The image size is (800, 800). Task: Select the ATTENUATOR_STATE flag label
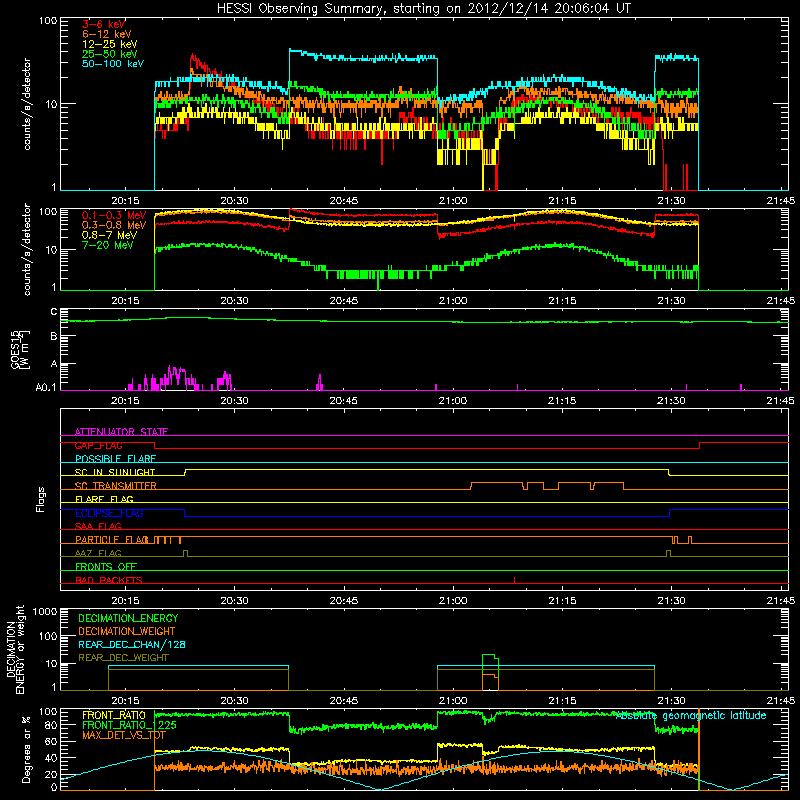coord(121,432)
